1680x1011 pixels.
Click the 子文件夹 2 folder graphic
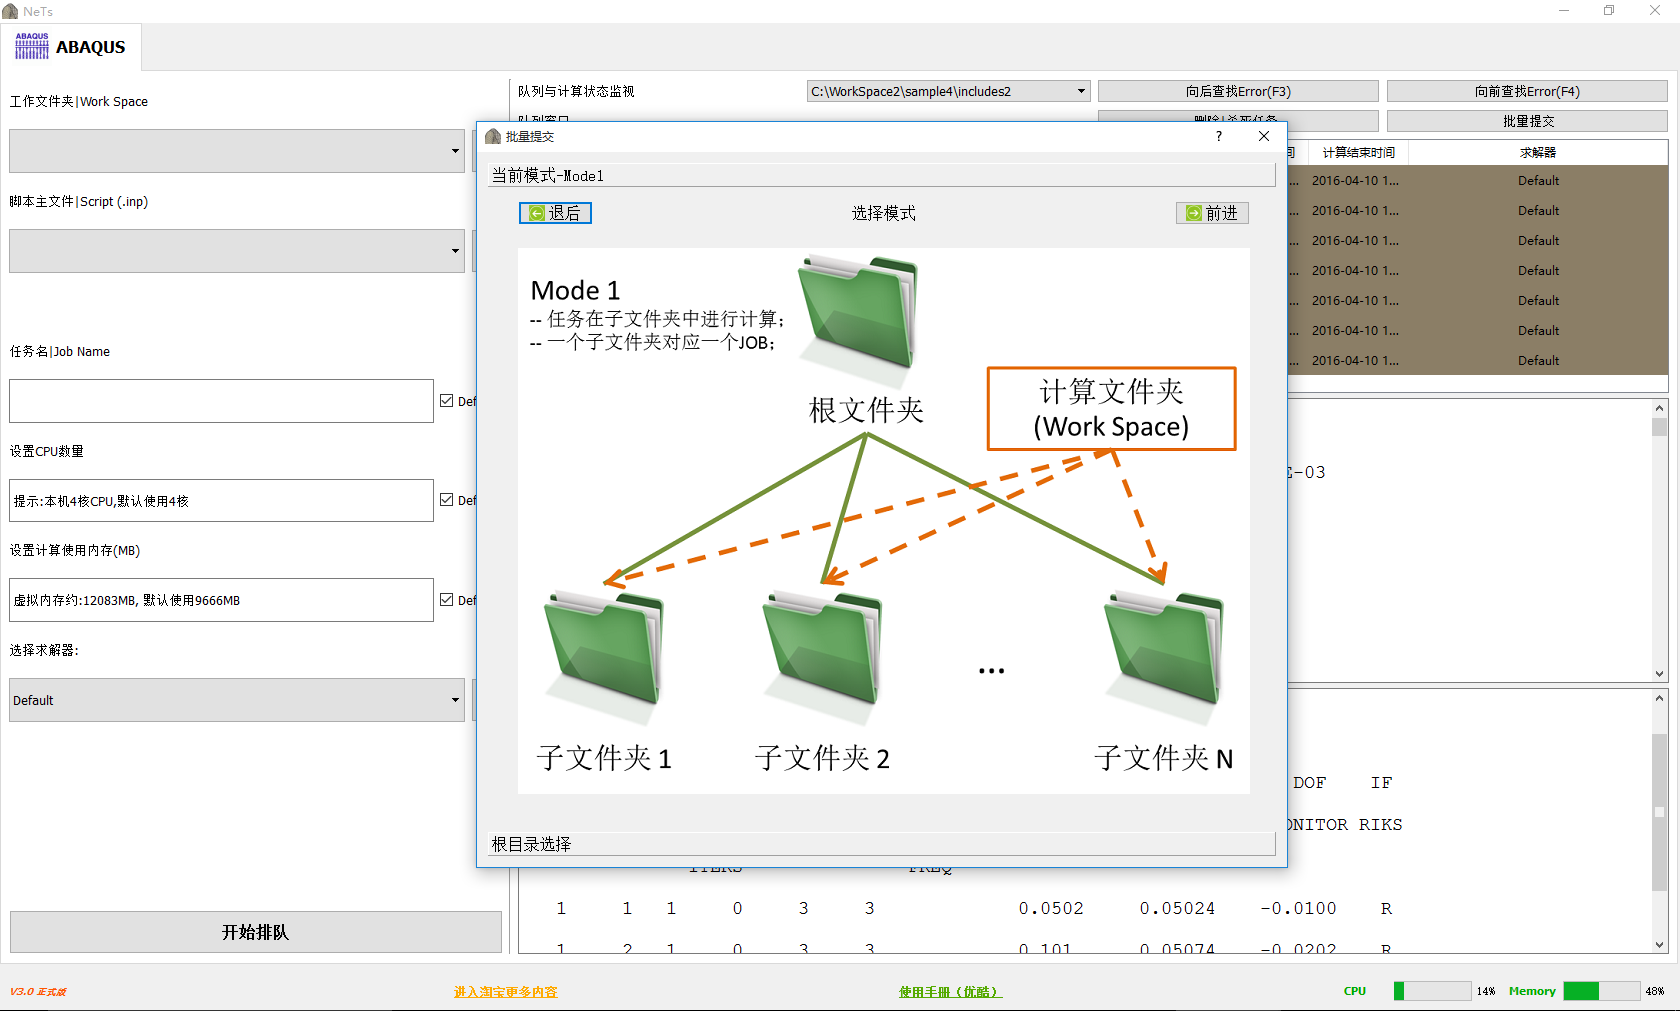click(822, 650)
